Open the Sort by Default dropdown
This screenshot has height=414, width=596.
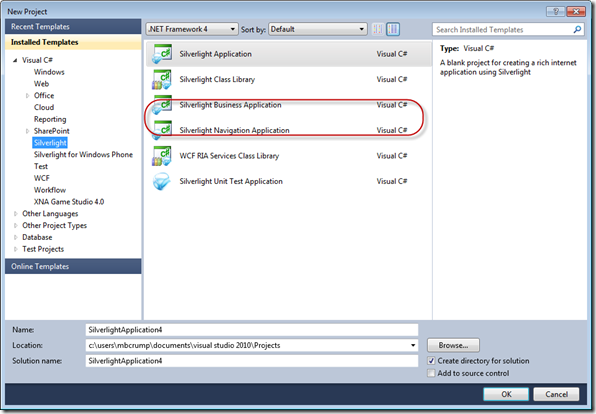(x=318, y=29)
